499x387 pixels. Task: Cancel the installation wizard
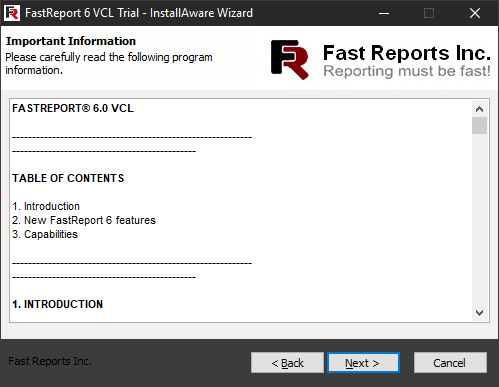pos(450,362)
